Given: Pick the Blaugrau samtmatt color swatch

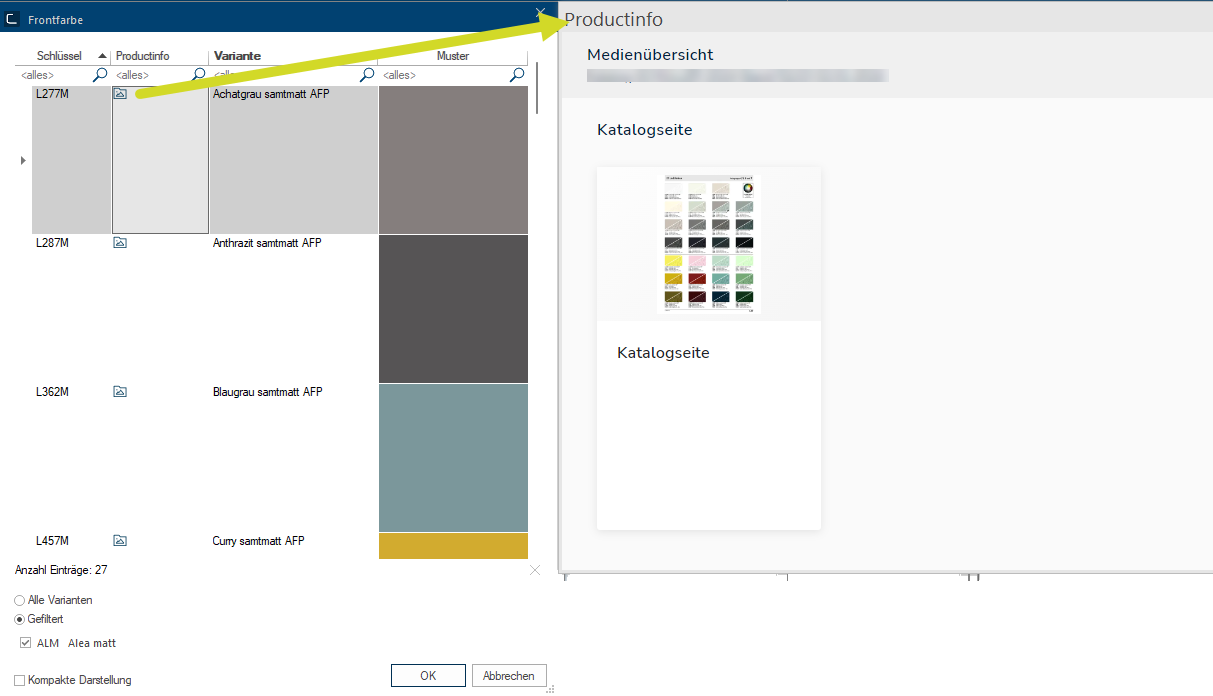Looking at the screenshot, I should (x=453, y=457).
